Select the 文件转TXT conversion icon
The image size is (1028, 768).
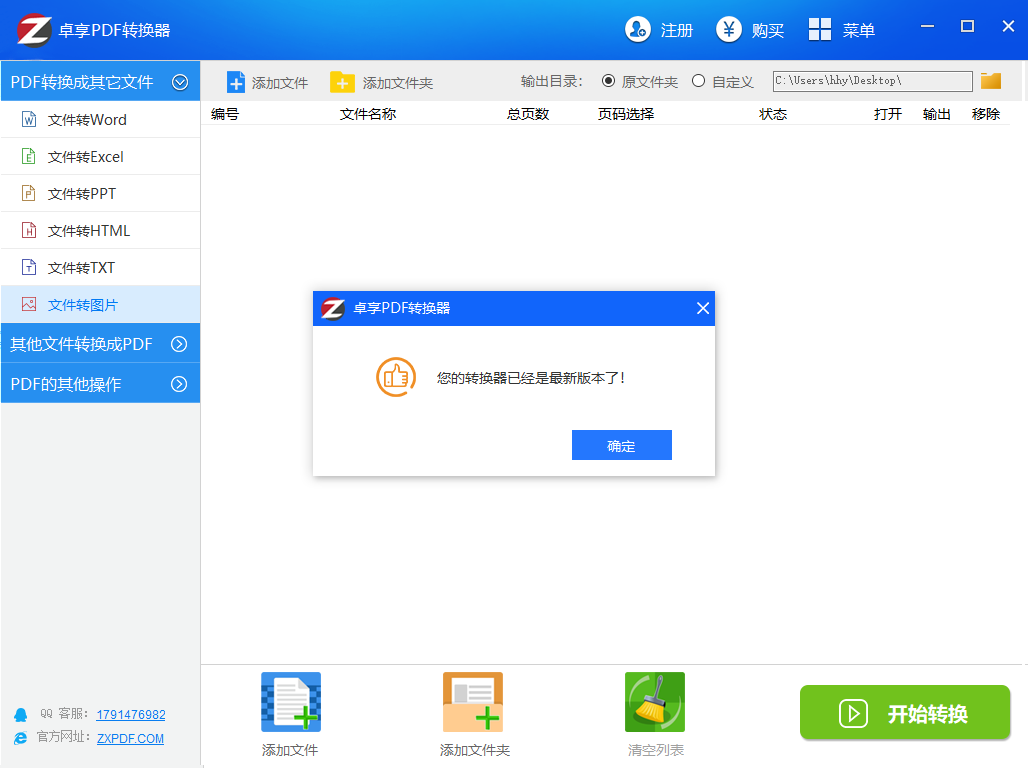point(30,267)
